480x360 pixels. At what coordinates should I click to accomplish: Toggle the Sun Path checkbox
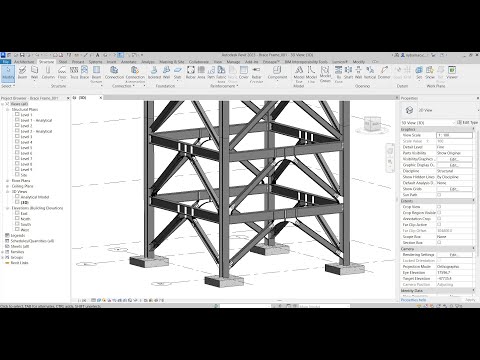coord(439,195)
